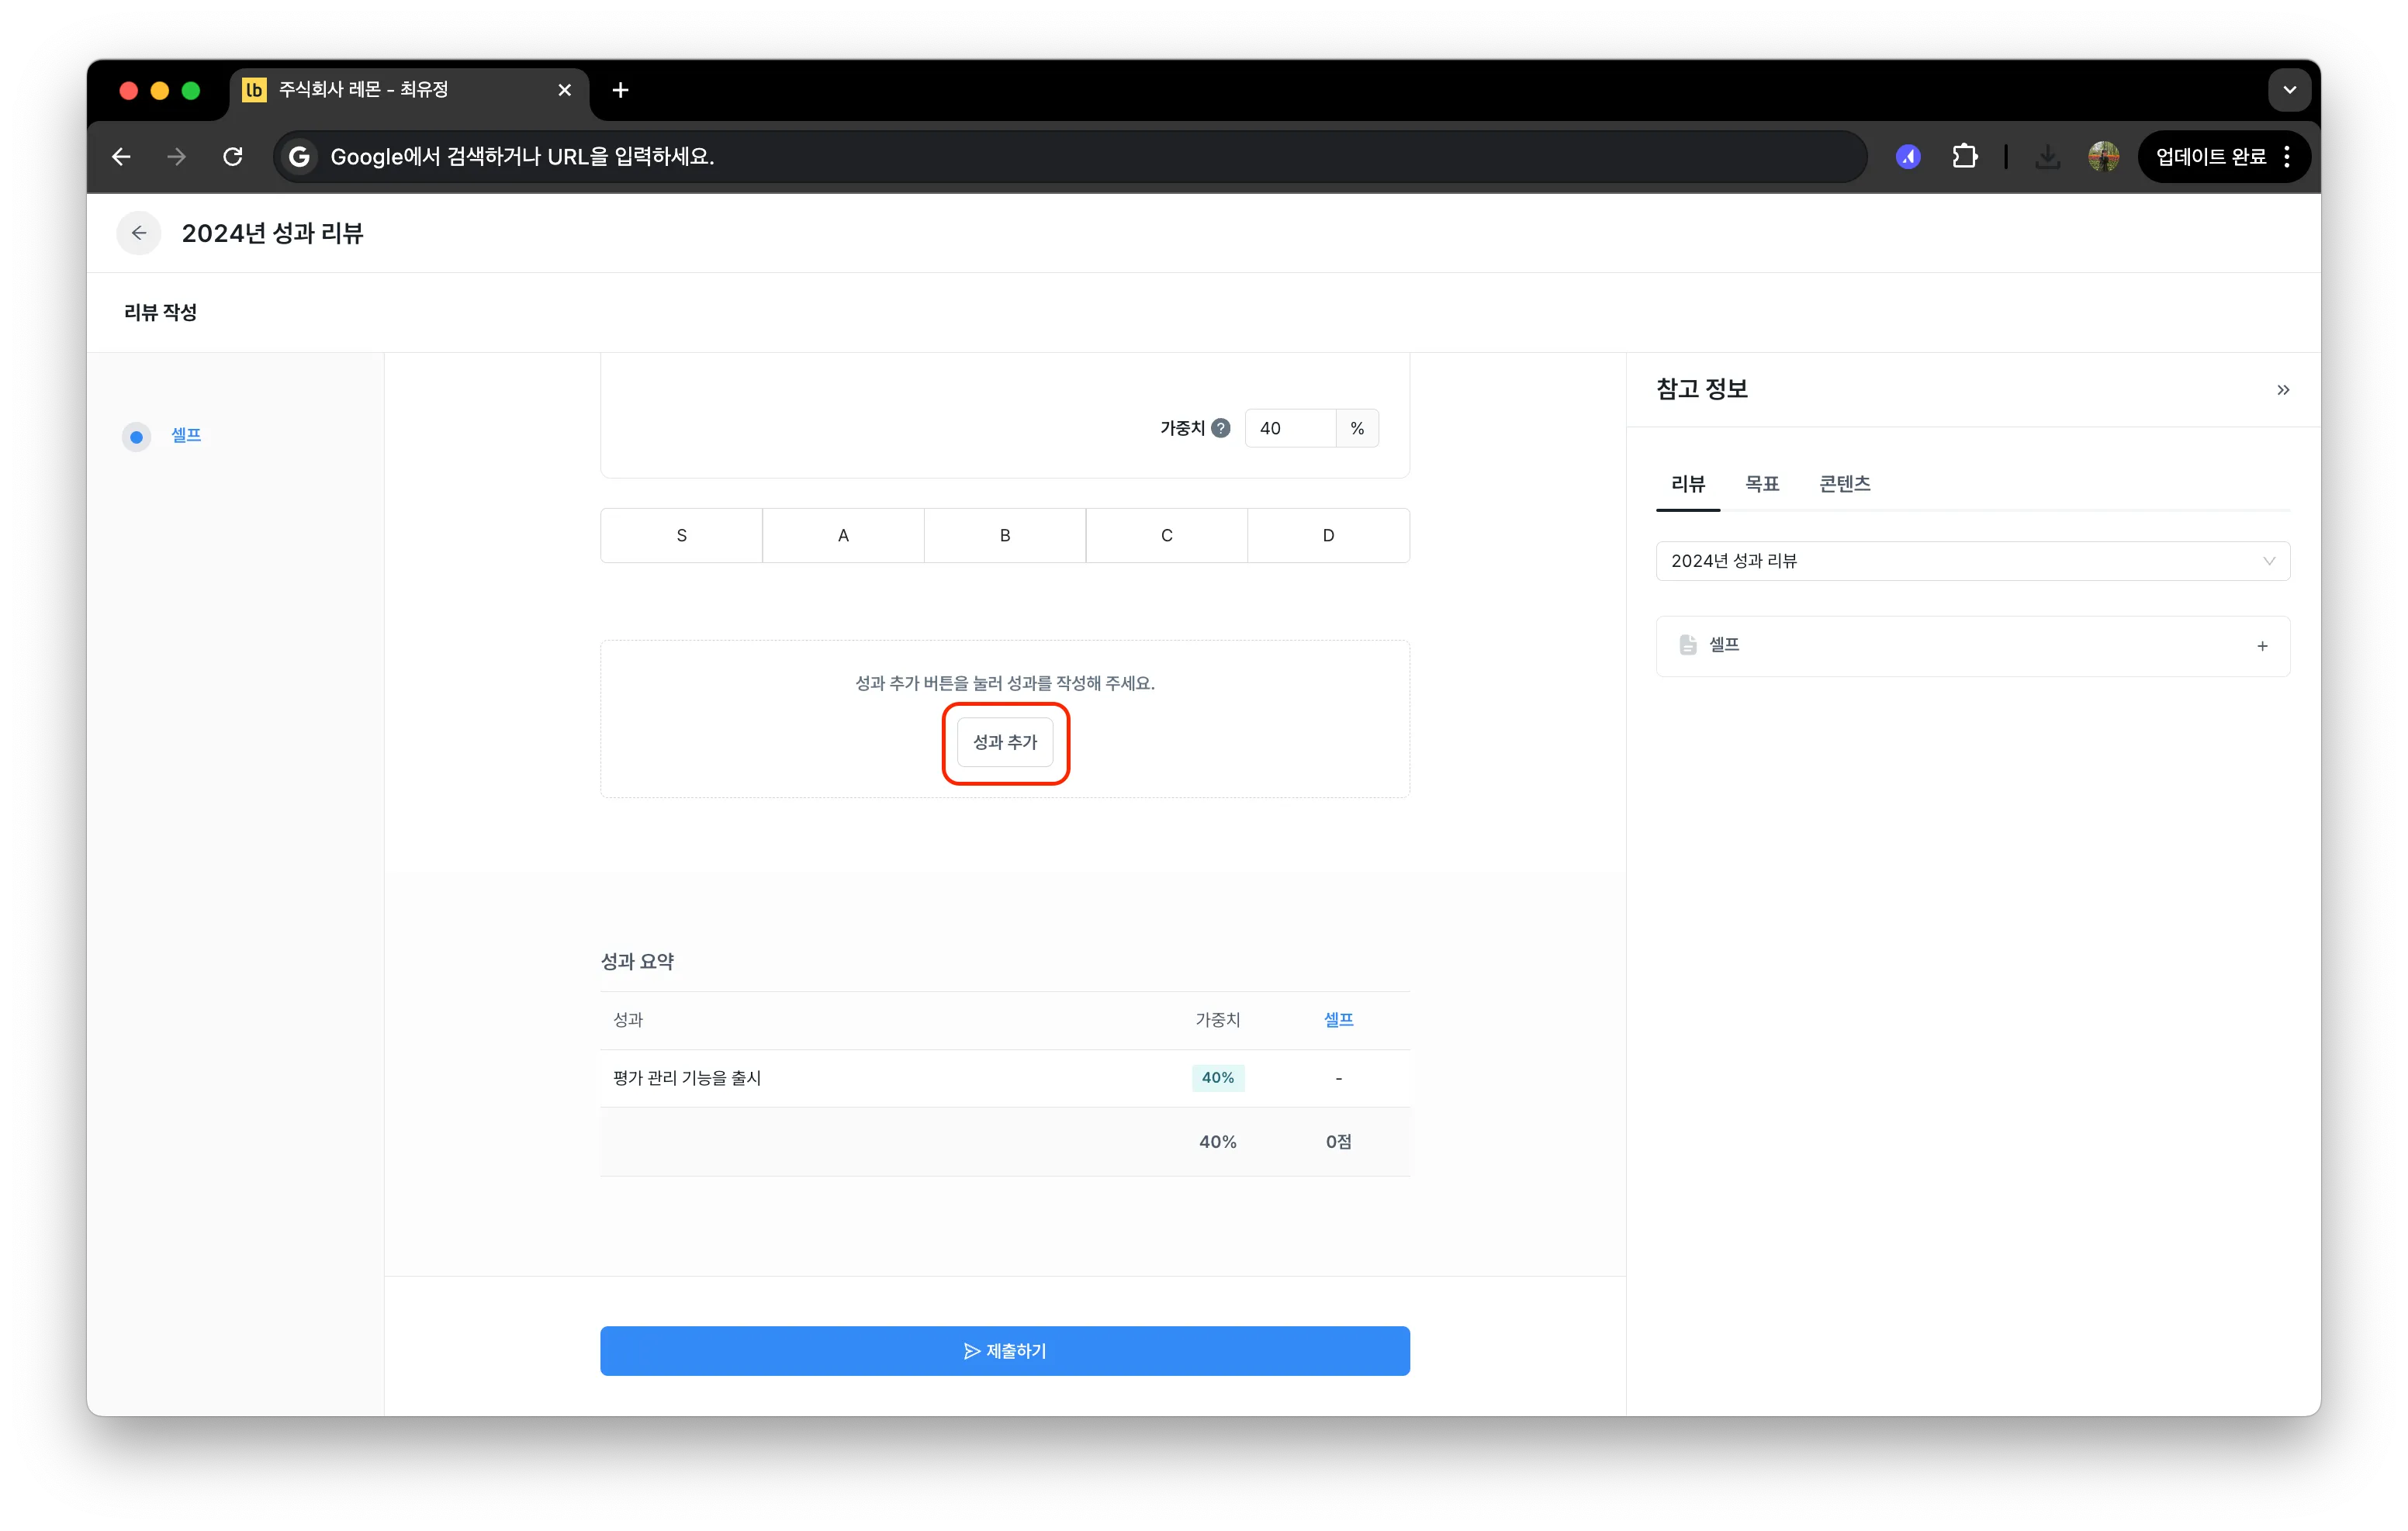Go back from 2024년 성과 리뷰 page

pyautogui.click(x=139, y=233)
